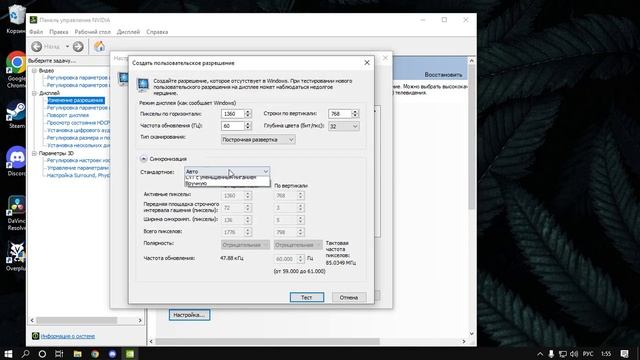
Task: Close the Создать пользовательское разрешение dialog
Action: pyautogui.click(x=367, y=63)
